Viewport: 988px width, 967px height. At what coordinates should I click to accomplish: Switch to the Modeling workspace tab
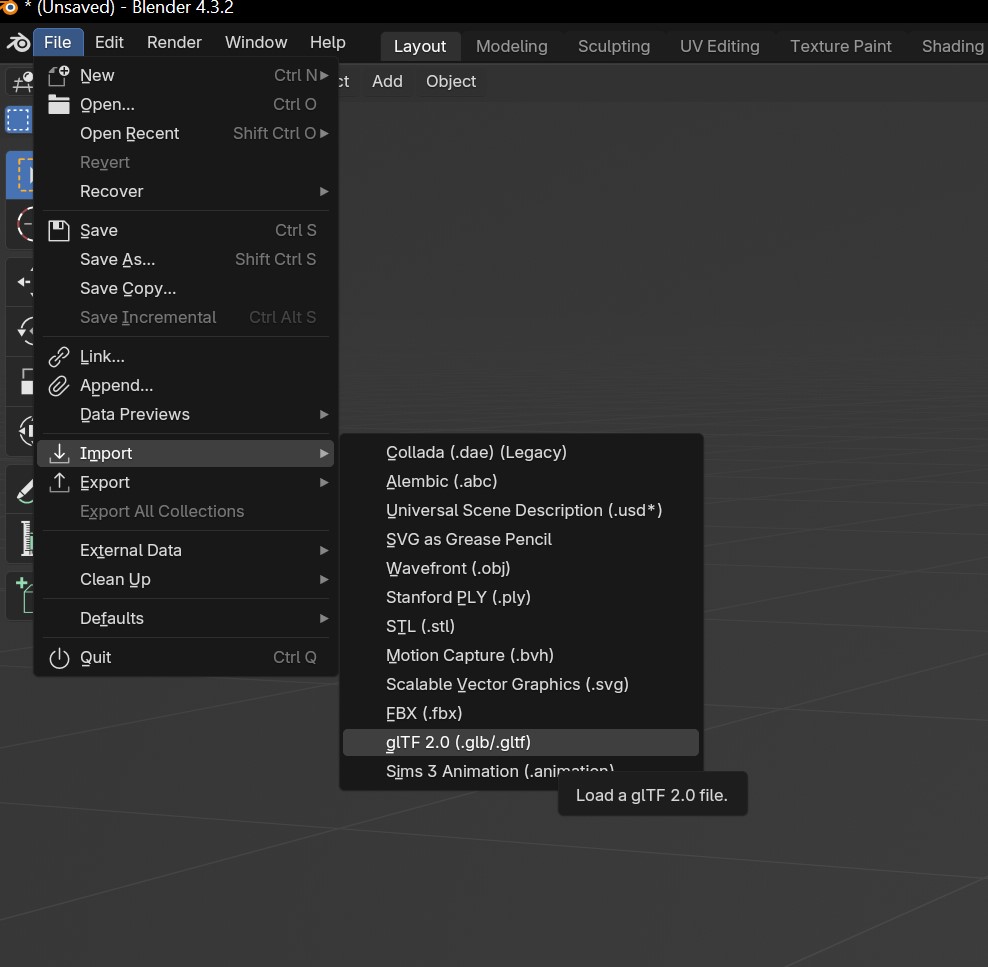pyautogui.click(x=512, y=47)
